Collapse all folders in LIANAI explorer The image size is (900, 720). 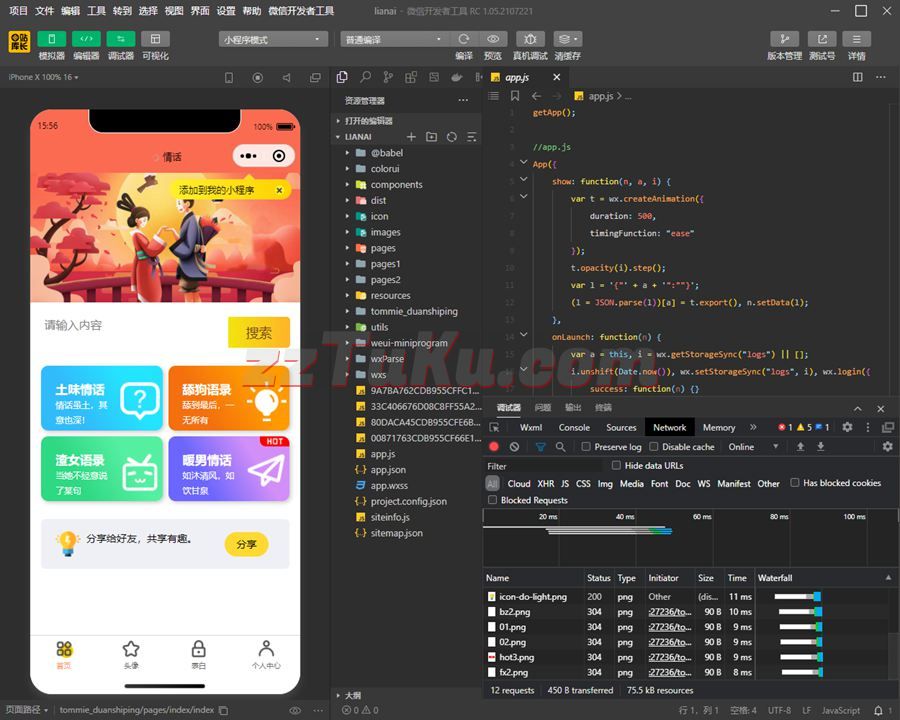(x=472, y=137)
